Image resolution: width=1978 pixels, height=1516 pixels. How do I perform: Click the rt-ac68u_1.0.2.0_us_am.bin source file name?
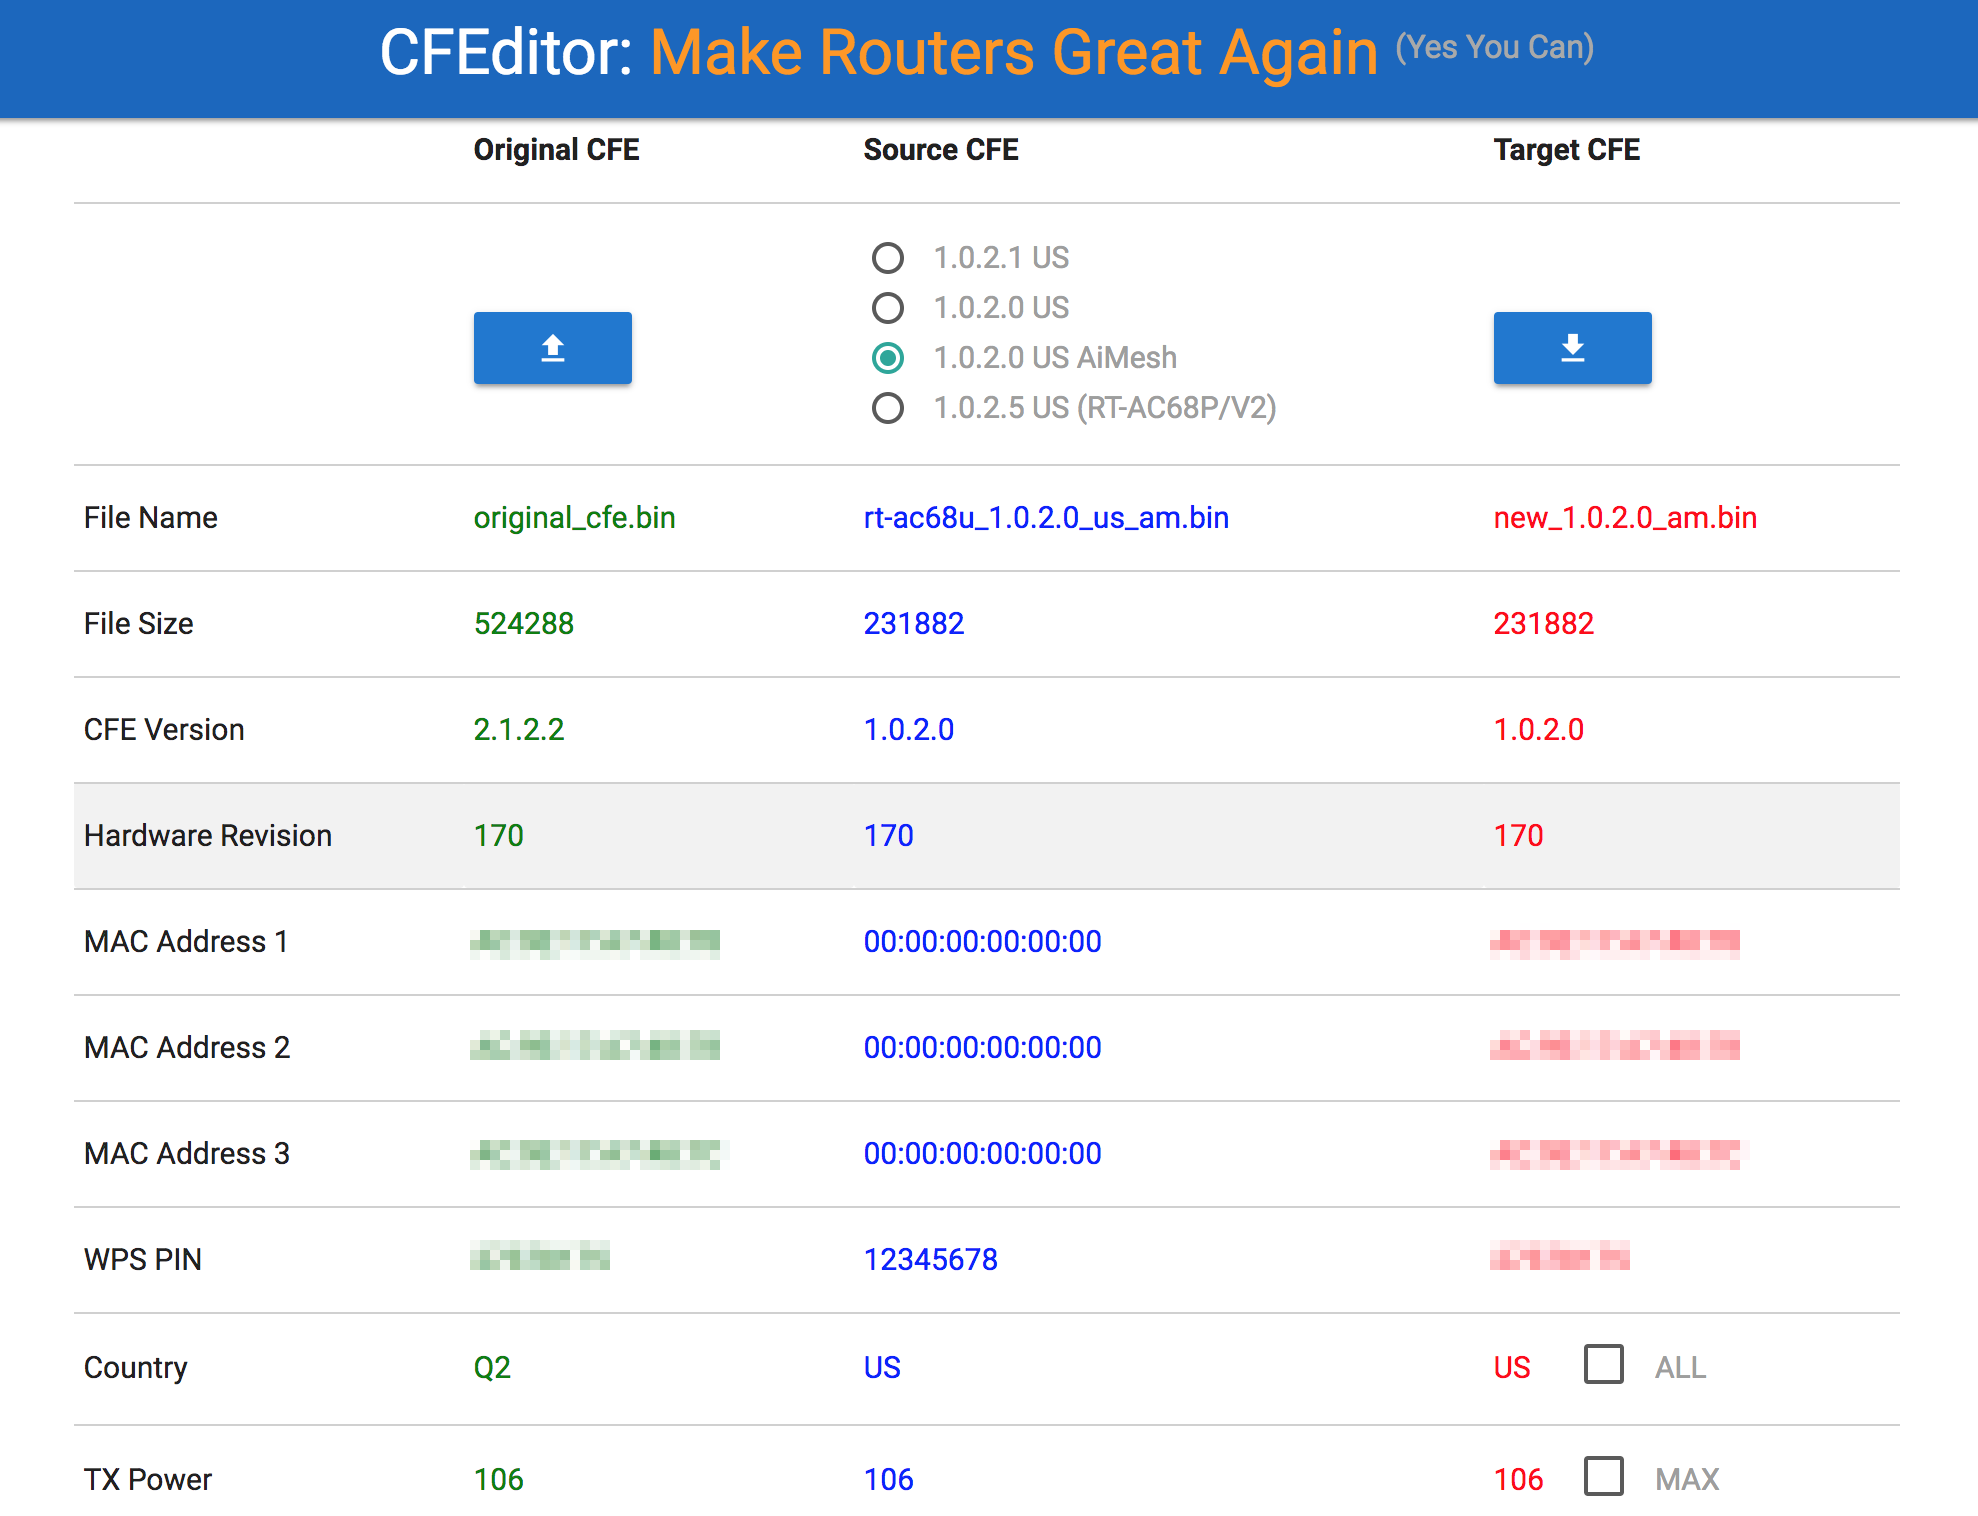(1045, 518)
